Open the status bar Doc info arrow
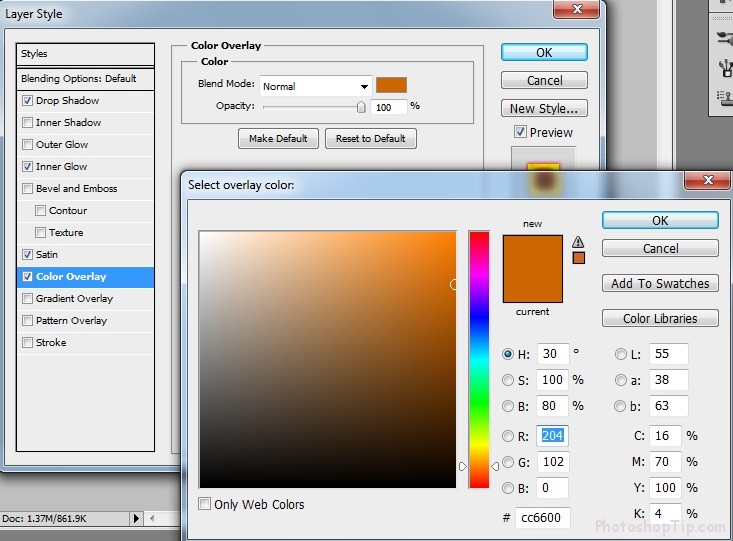This screenshot has height=541, width=733. pyautogui.click(x=136, y=518)
